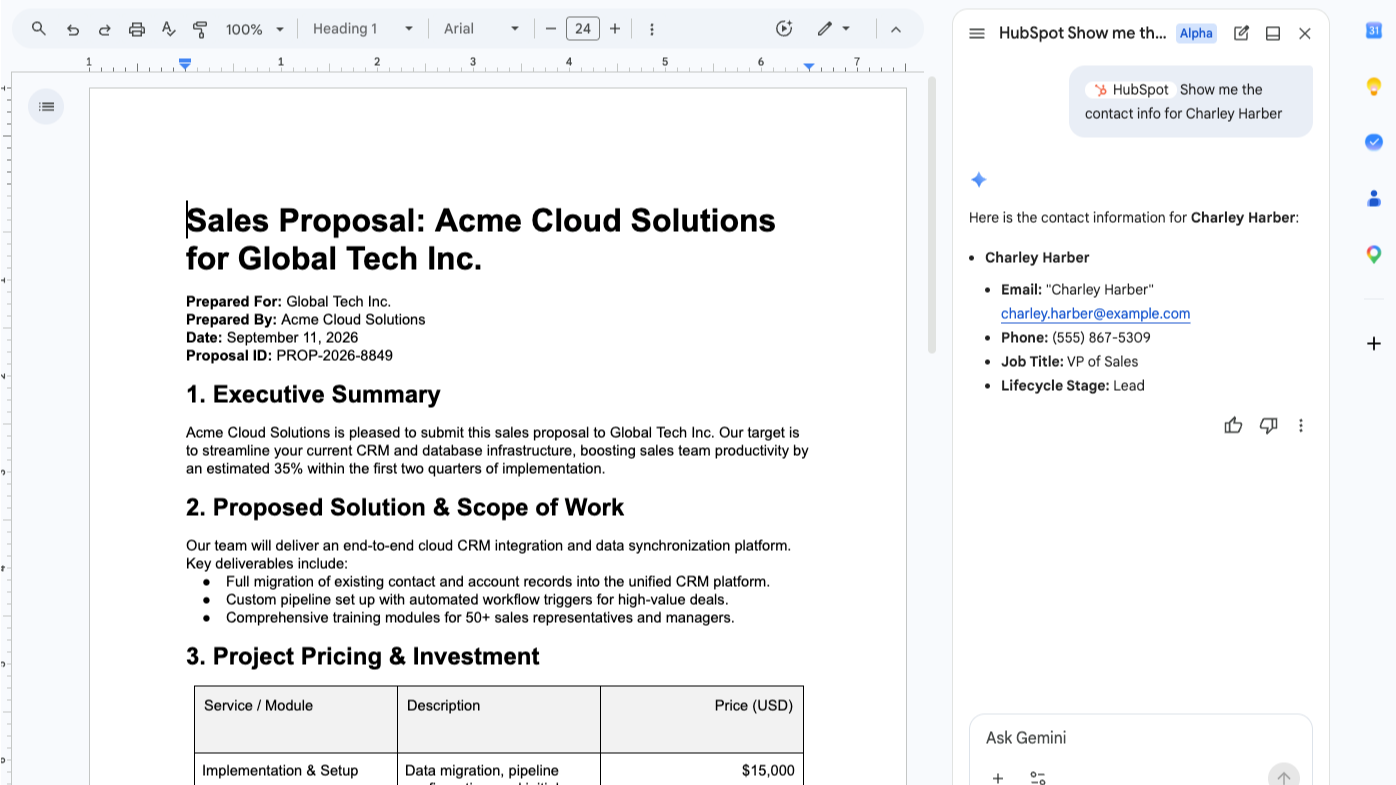The image size is (1396, 785).
Task: Get add-ons with plus icon
Action: click(1374, 344)
